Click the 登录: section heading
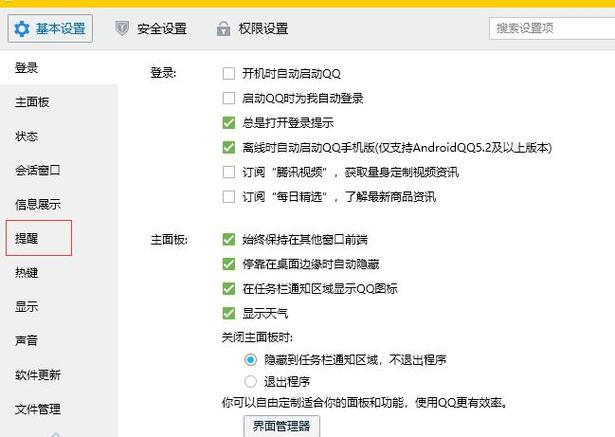The height and width of the screenshot is (437, 615). click(x=163, y=73)
